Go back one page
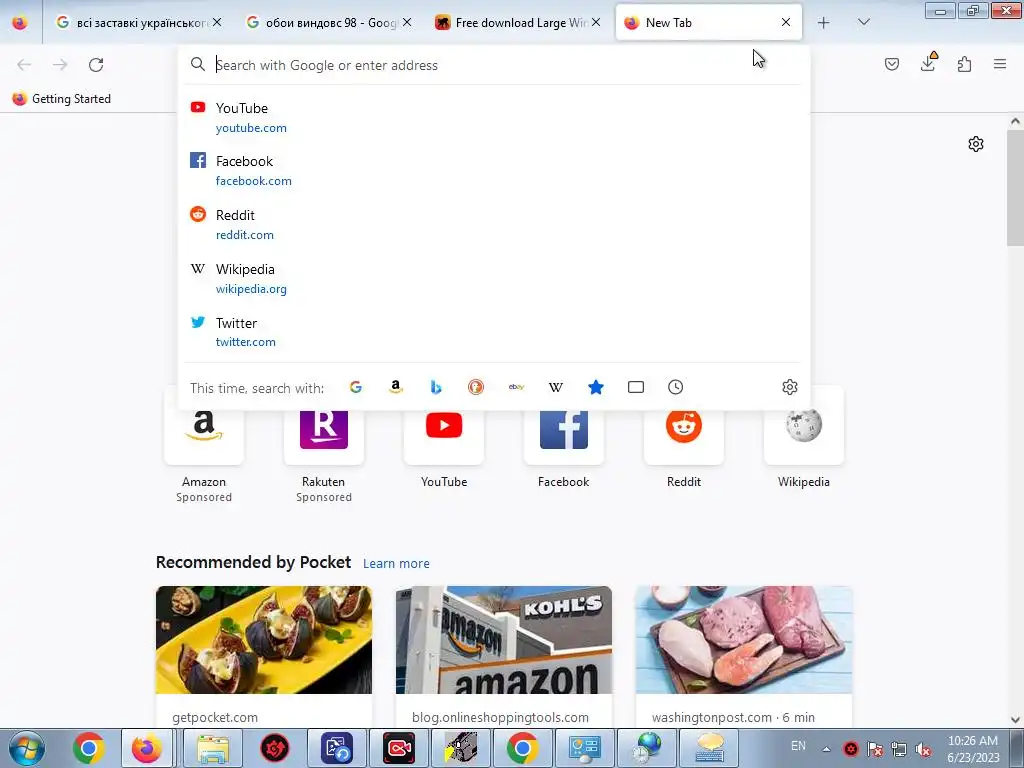The image size is (1024, 768). (24, 64)
